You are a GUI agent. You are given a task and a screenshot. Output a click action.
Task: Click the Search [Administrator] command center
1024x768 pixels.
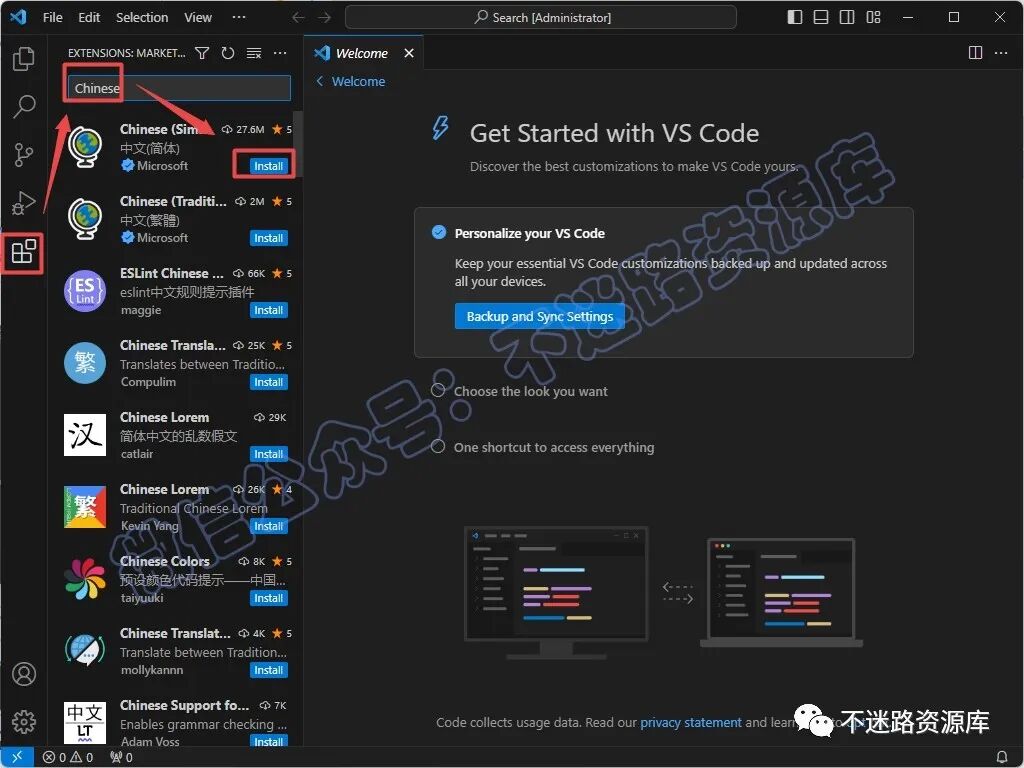tap(541, 18)
